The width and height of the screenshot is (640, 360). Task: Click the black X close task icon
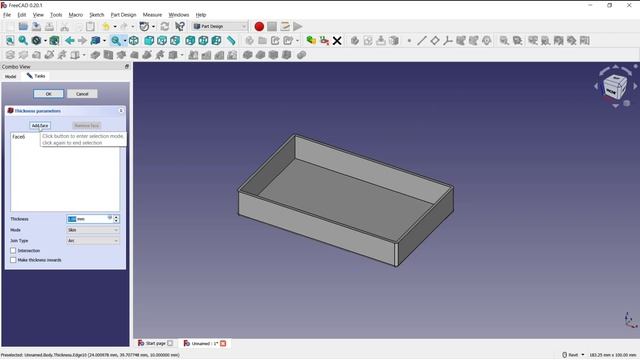(337, 40)
